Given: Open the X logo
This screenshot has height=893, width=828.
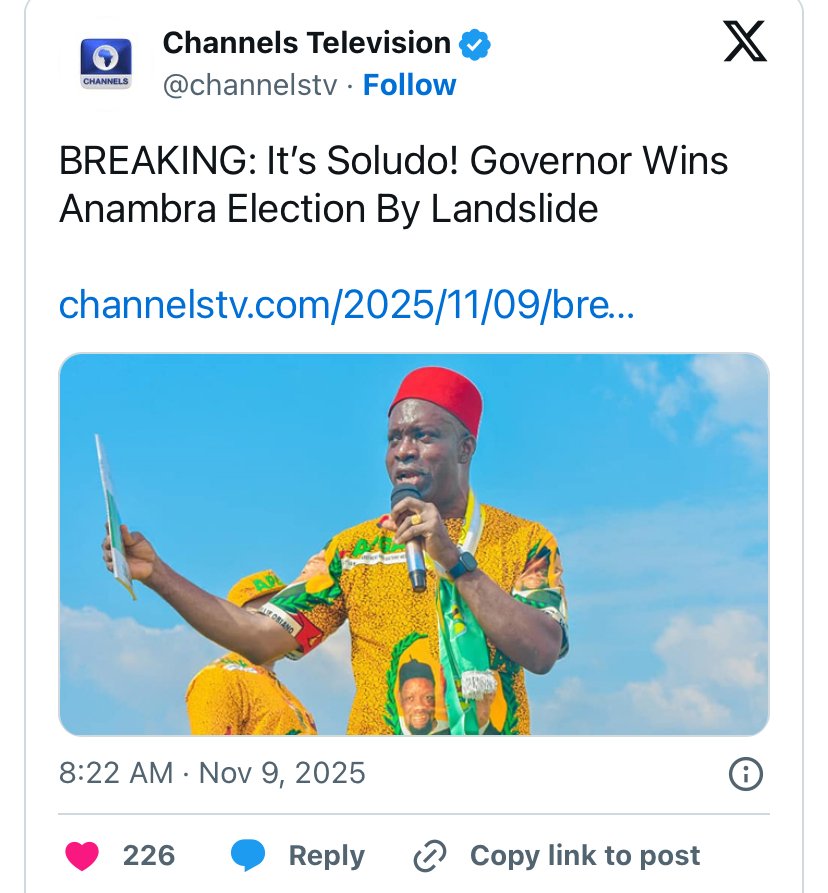Looking at the screenshot, I should pyautogui.click(x=744, y=43).
